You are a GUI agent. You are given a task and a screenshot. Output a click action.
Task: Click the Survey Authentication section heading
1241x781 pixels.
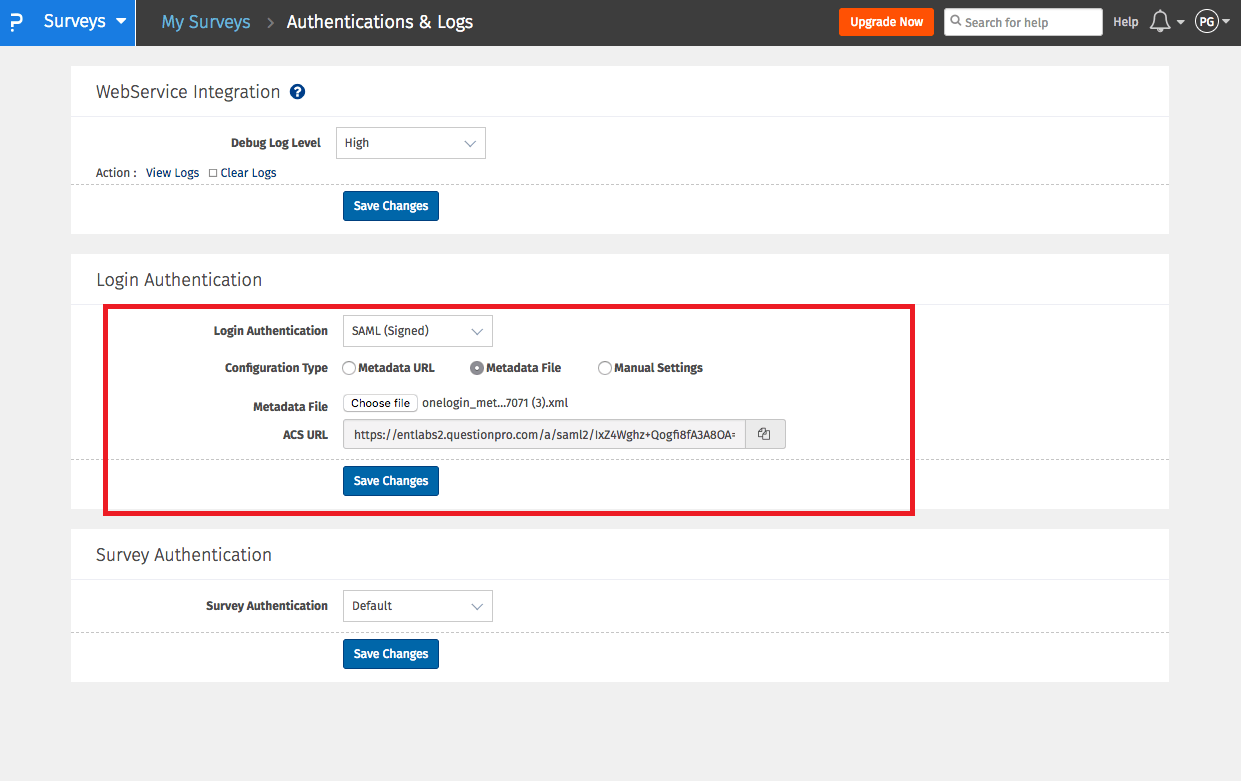pos(184,555)
